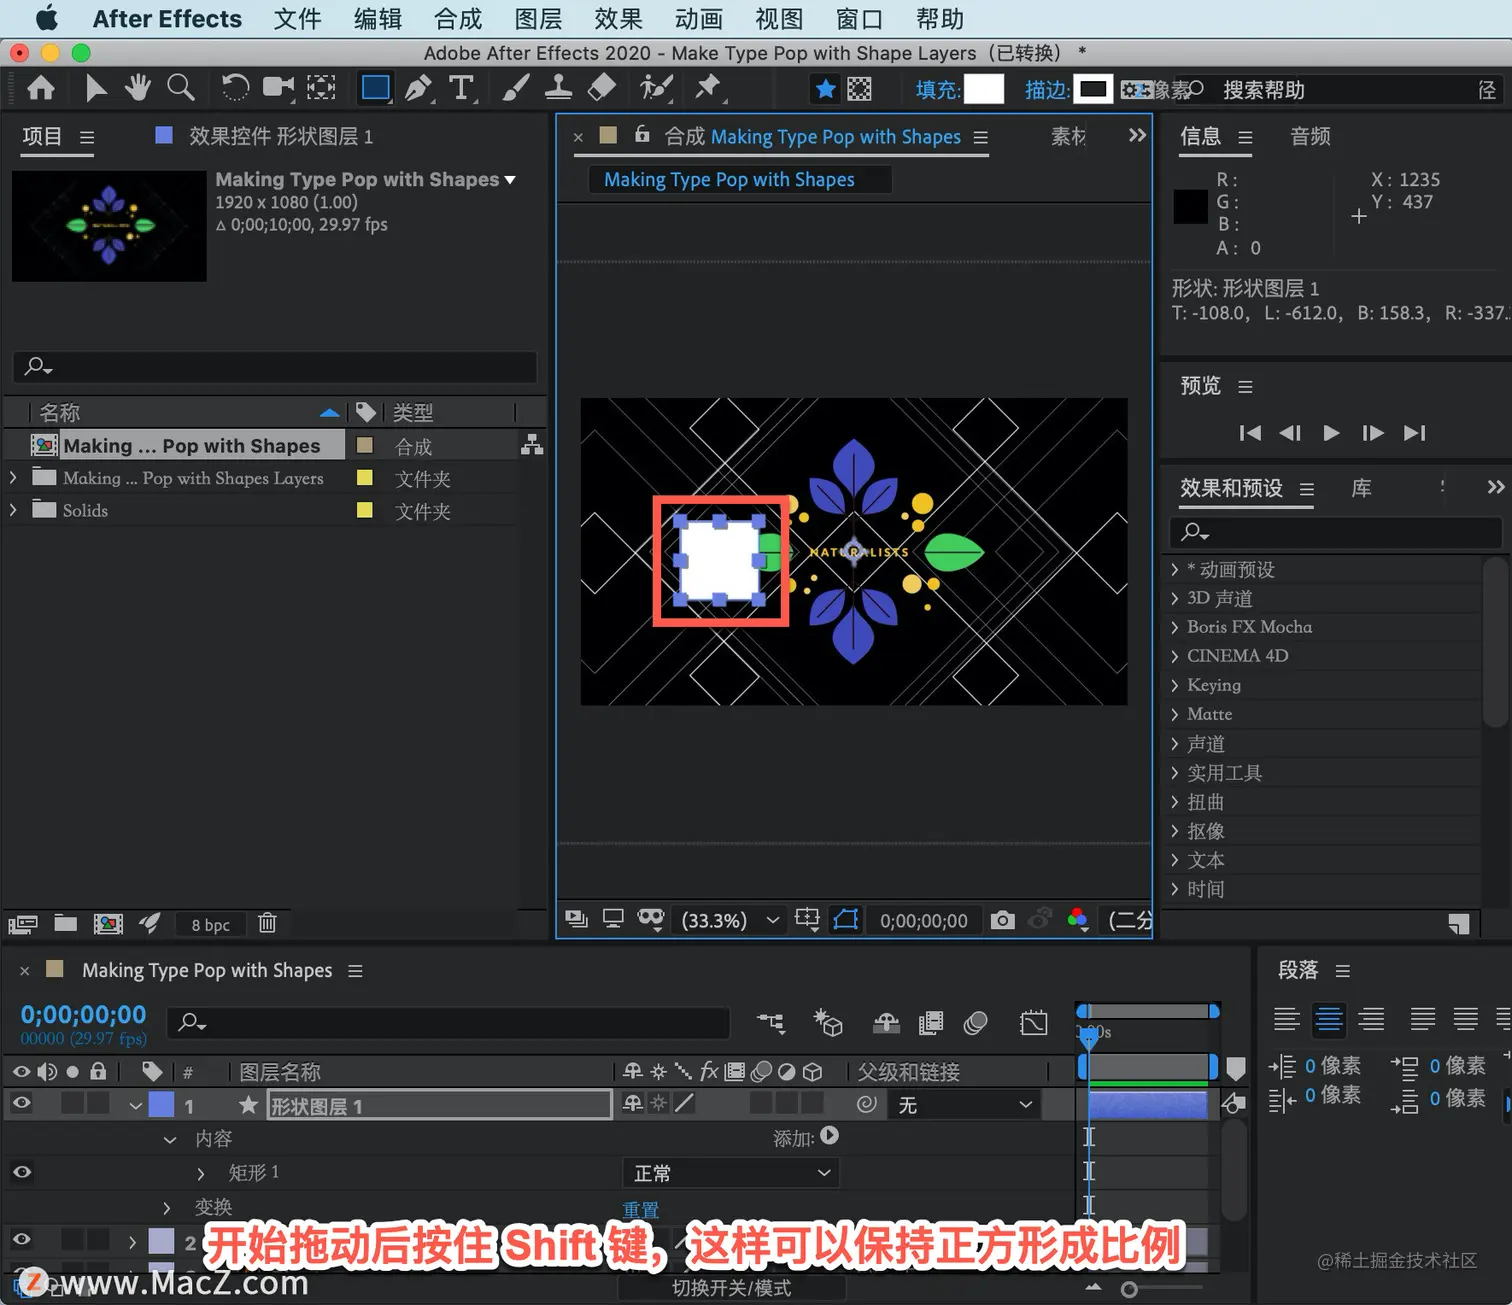
Task: Collapse 形状图层 1 layer properties
Action: point(135,1105)
